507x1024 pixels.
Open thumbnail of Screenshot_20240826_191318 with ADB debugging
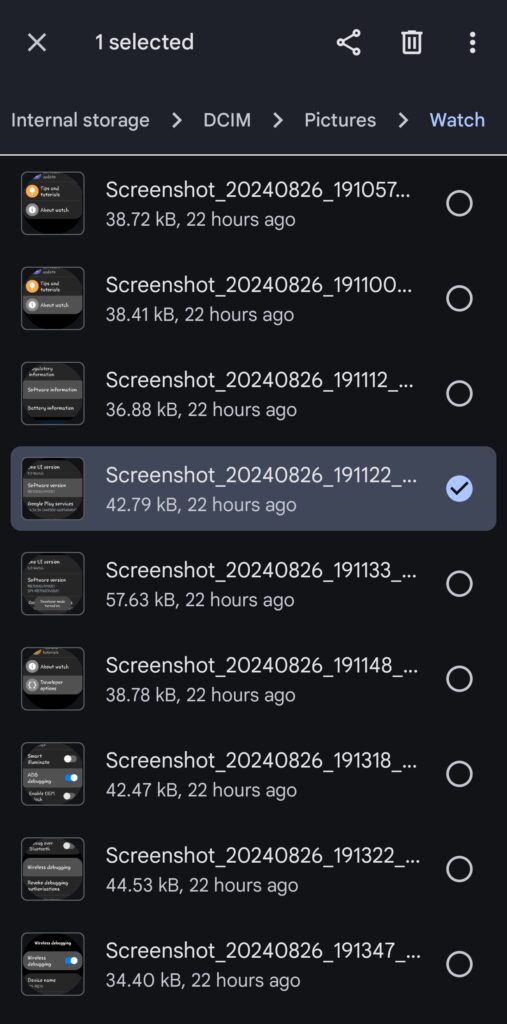tap(53, 774)
